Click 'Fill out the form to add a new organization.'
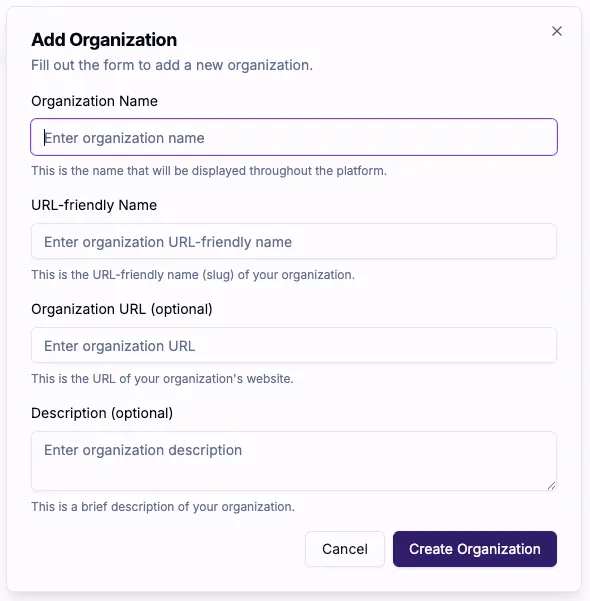The height and width of the screenshot is (601, 590). tap(172, 65)
